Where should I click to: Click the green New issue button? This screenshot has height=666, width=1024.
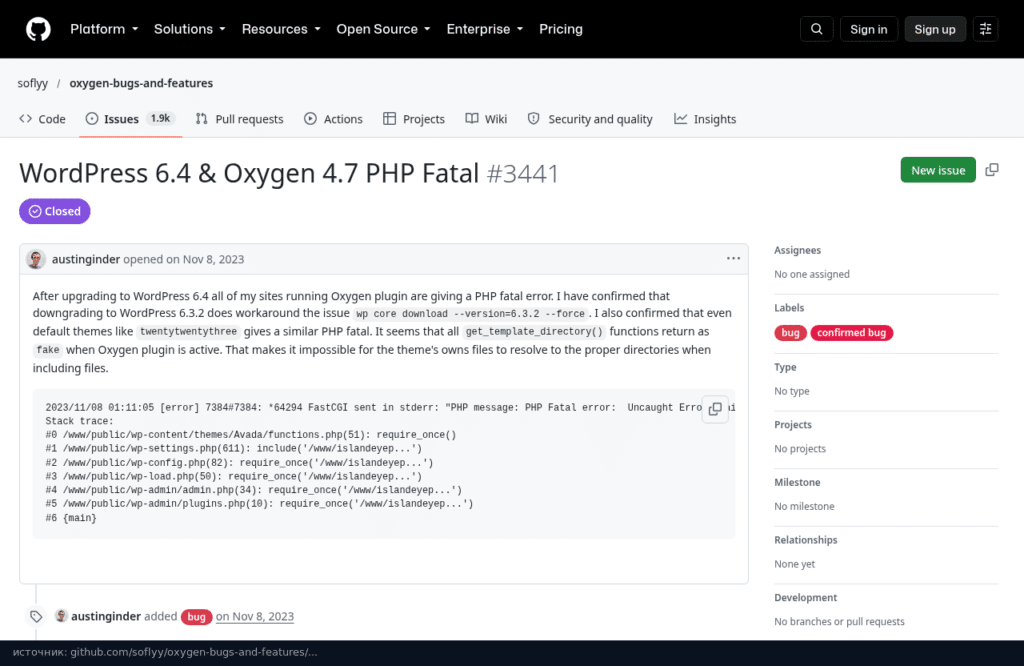(x=938, y=170)
